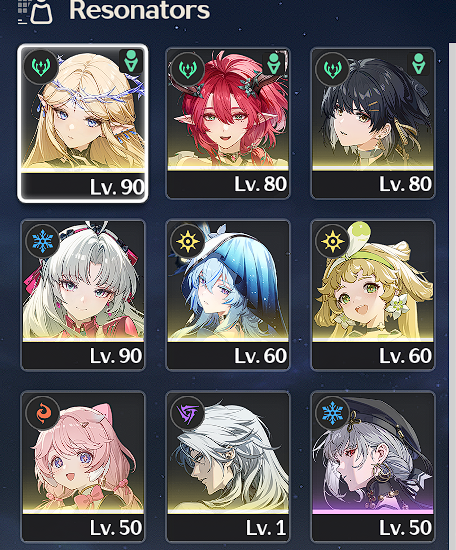Click the Spectro sun icon on blonde girl card
The image size is (456, 550).
coord(332,241)
